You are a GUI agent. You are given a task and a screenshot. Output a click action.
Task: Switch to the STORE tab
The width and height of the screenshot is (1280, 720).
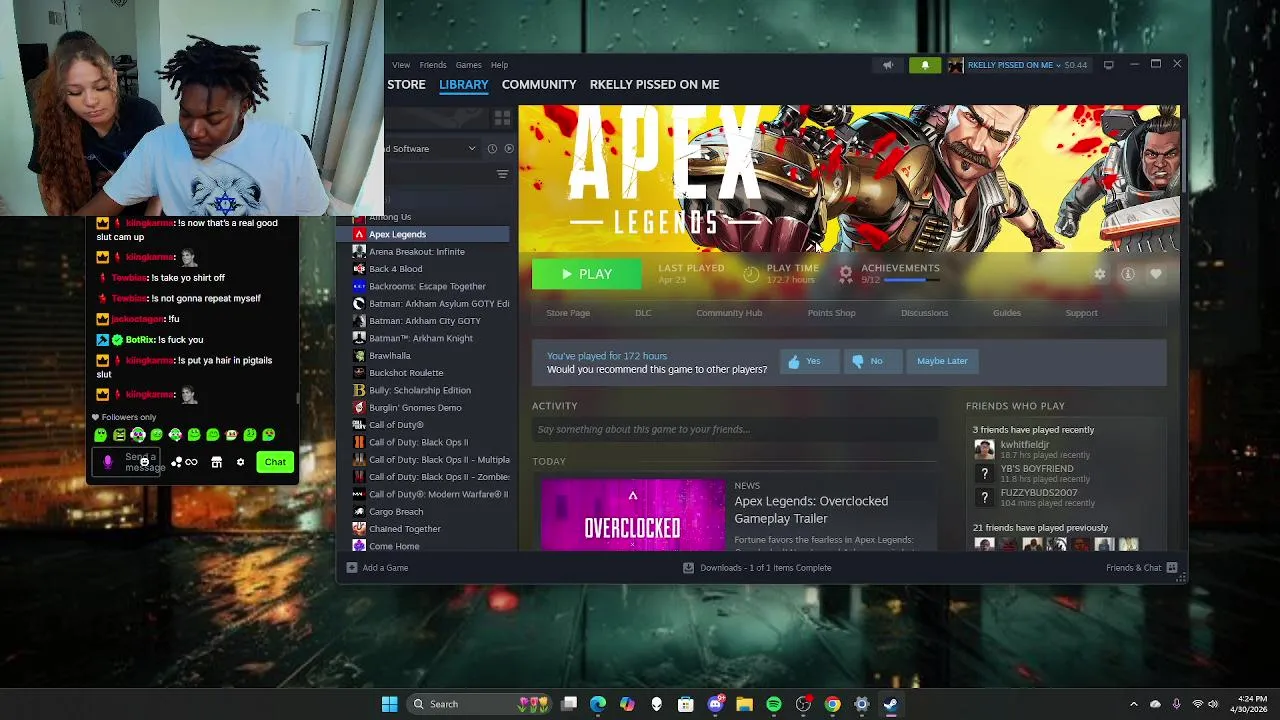(406, 84)
